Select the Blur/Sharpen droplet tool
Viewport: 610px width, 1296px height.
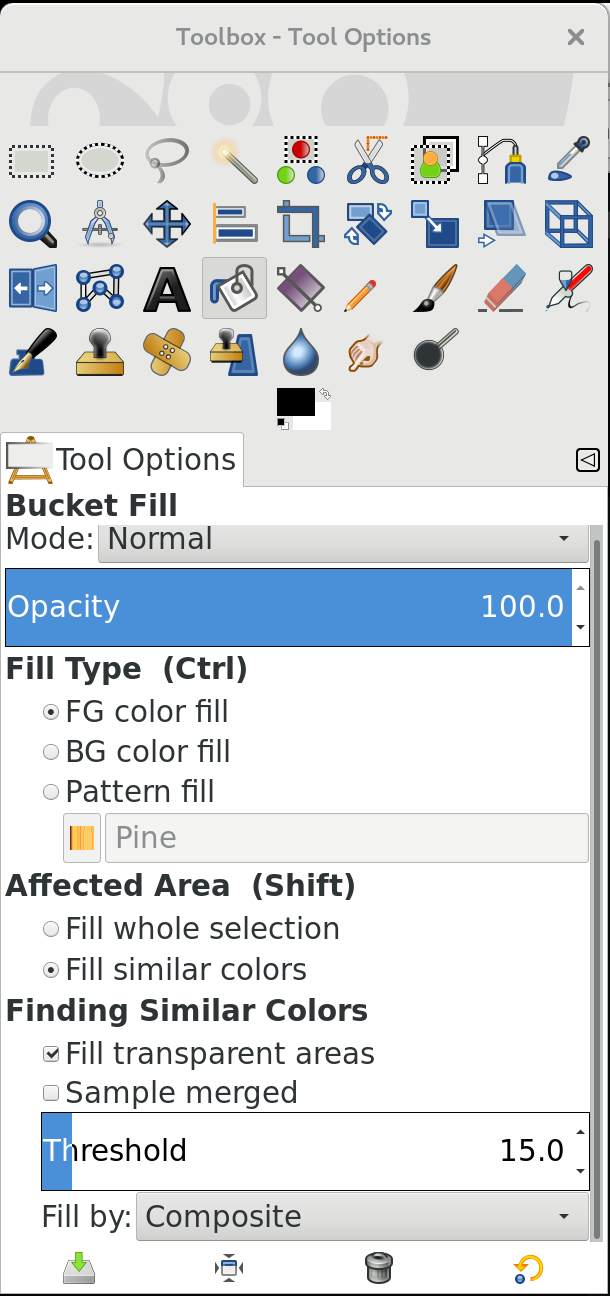pyautogui.click(x=301, y=352)
